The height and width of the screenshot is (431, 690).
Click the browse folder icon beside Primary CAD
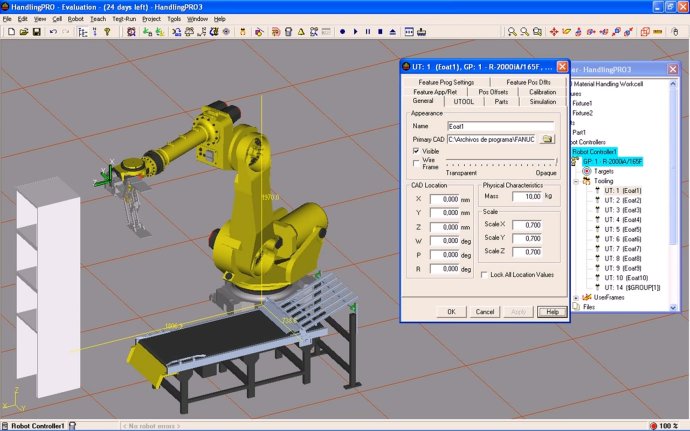coord(547,139)
